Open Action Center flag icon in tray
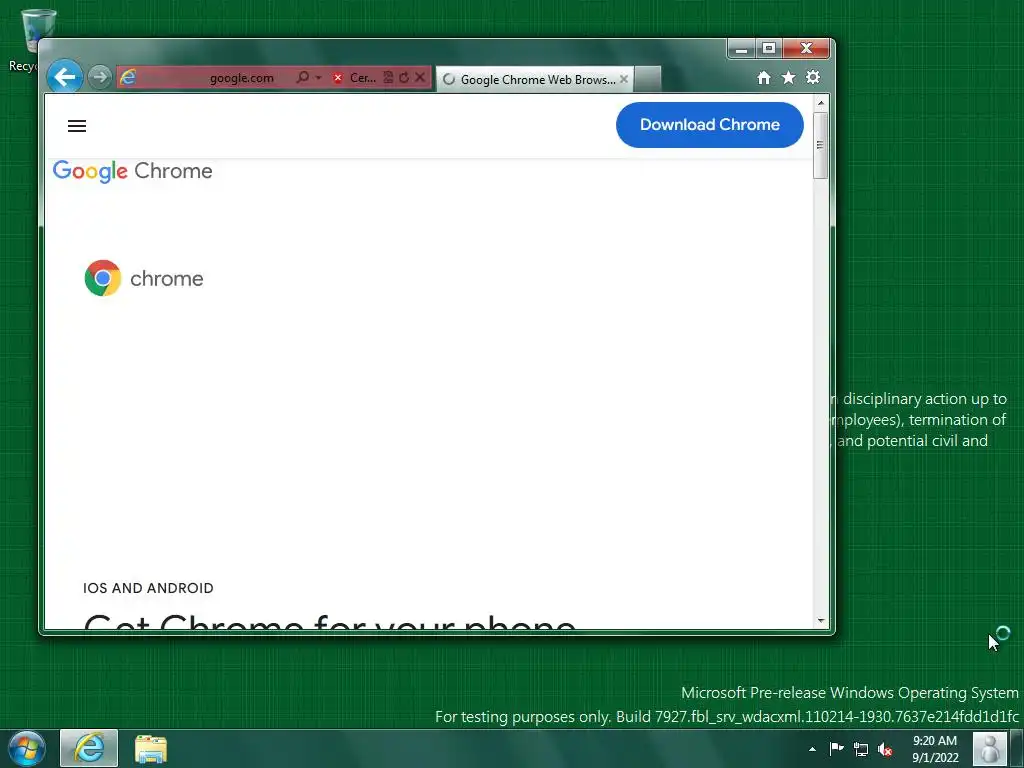This screenshot has height=768, width=1024. 837,749
